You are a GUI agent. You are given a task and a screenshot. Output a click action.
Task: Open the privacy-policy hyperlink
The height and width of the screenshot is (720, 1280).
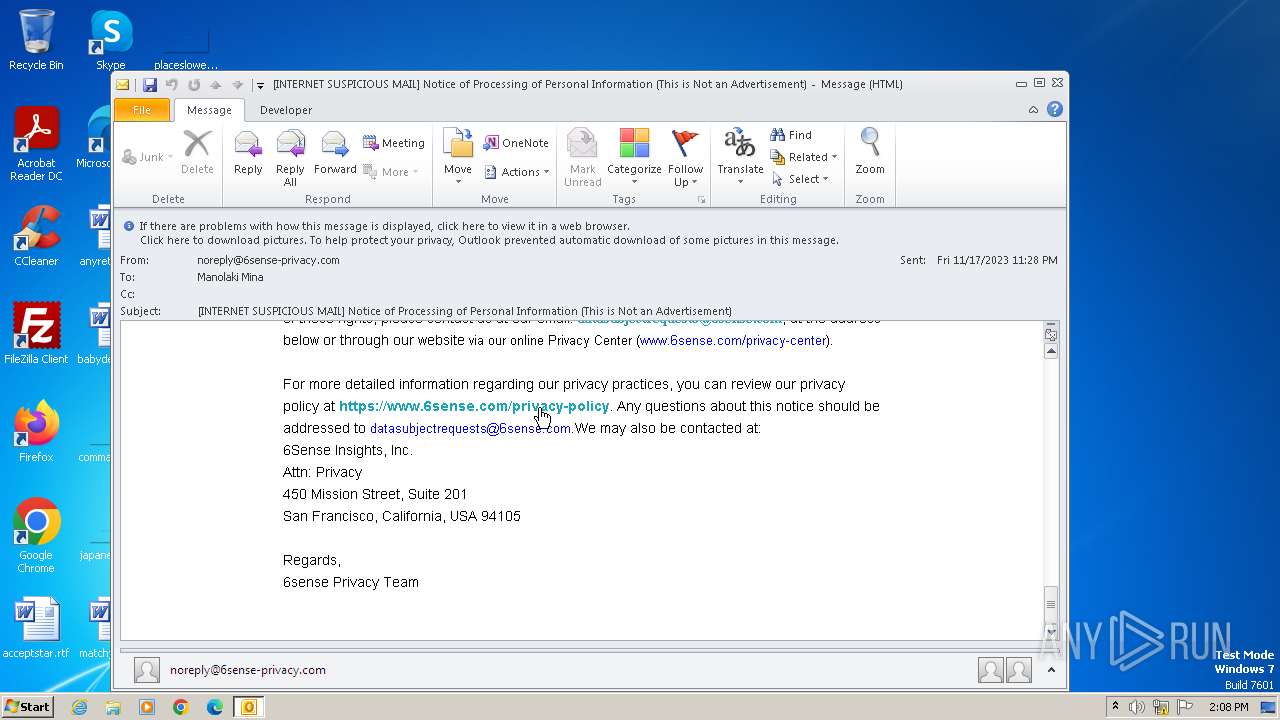(474, 406)
